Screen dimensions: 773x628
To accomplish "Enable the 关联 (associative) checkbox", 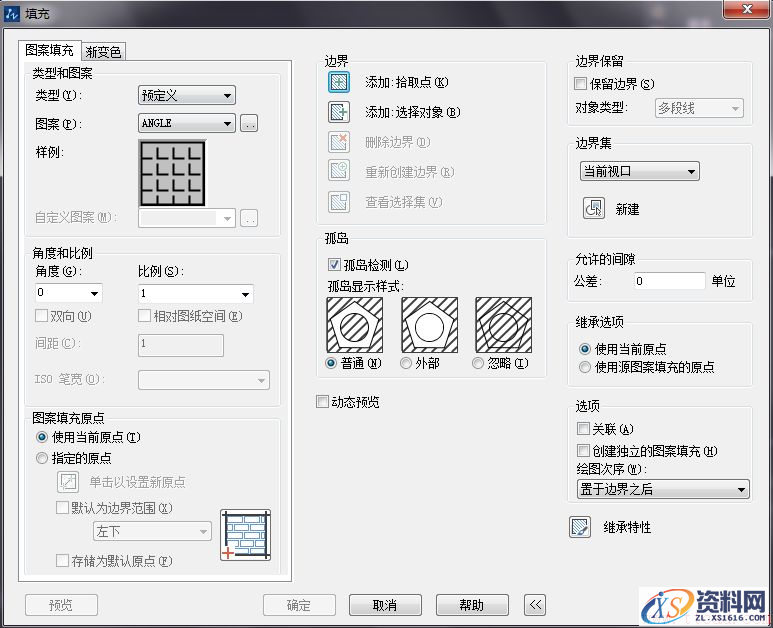I will (583, 429).
